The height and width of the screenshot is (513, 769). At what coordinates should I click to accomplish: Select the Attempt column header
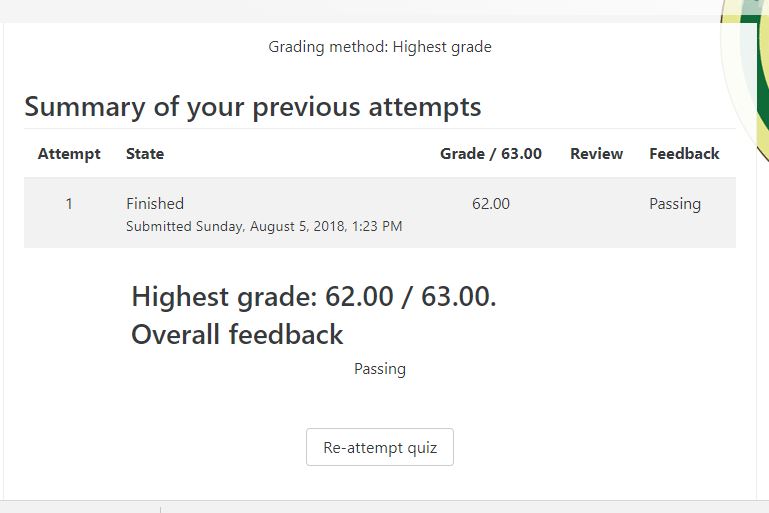[69, 154]
